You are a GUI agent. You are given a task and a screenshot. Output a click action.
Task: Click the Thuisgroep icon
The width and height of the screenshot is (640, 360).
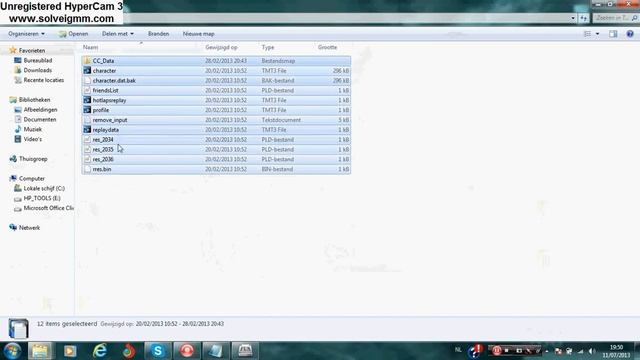[x=13, y=159]
